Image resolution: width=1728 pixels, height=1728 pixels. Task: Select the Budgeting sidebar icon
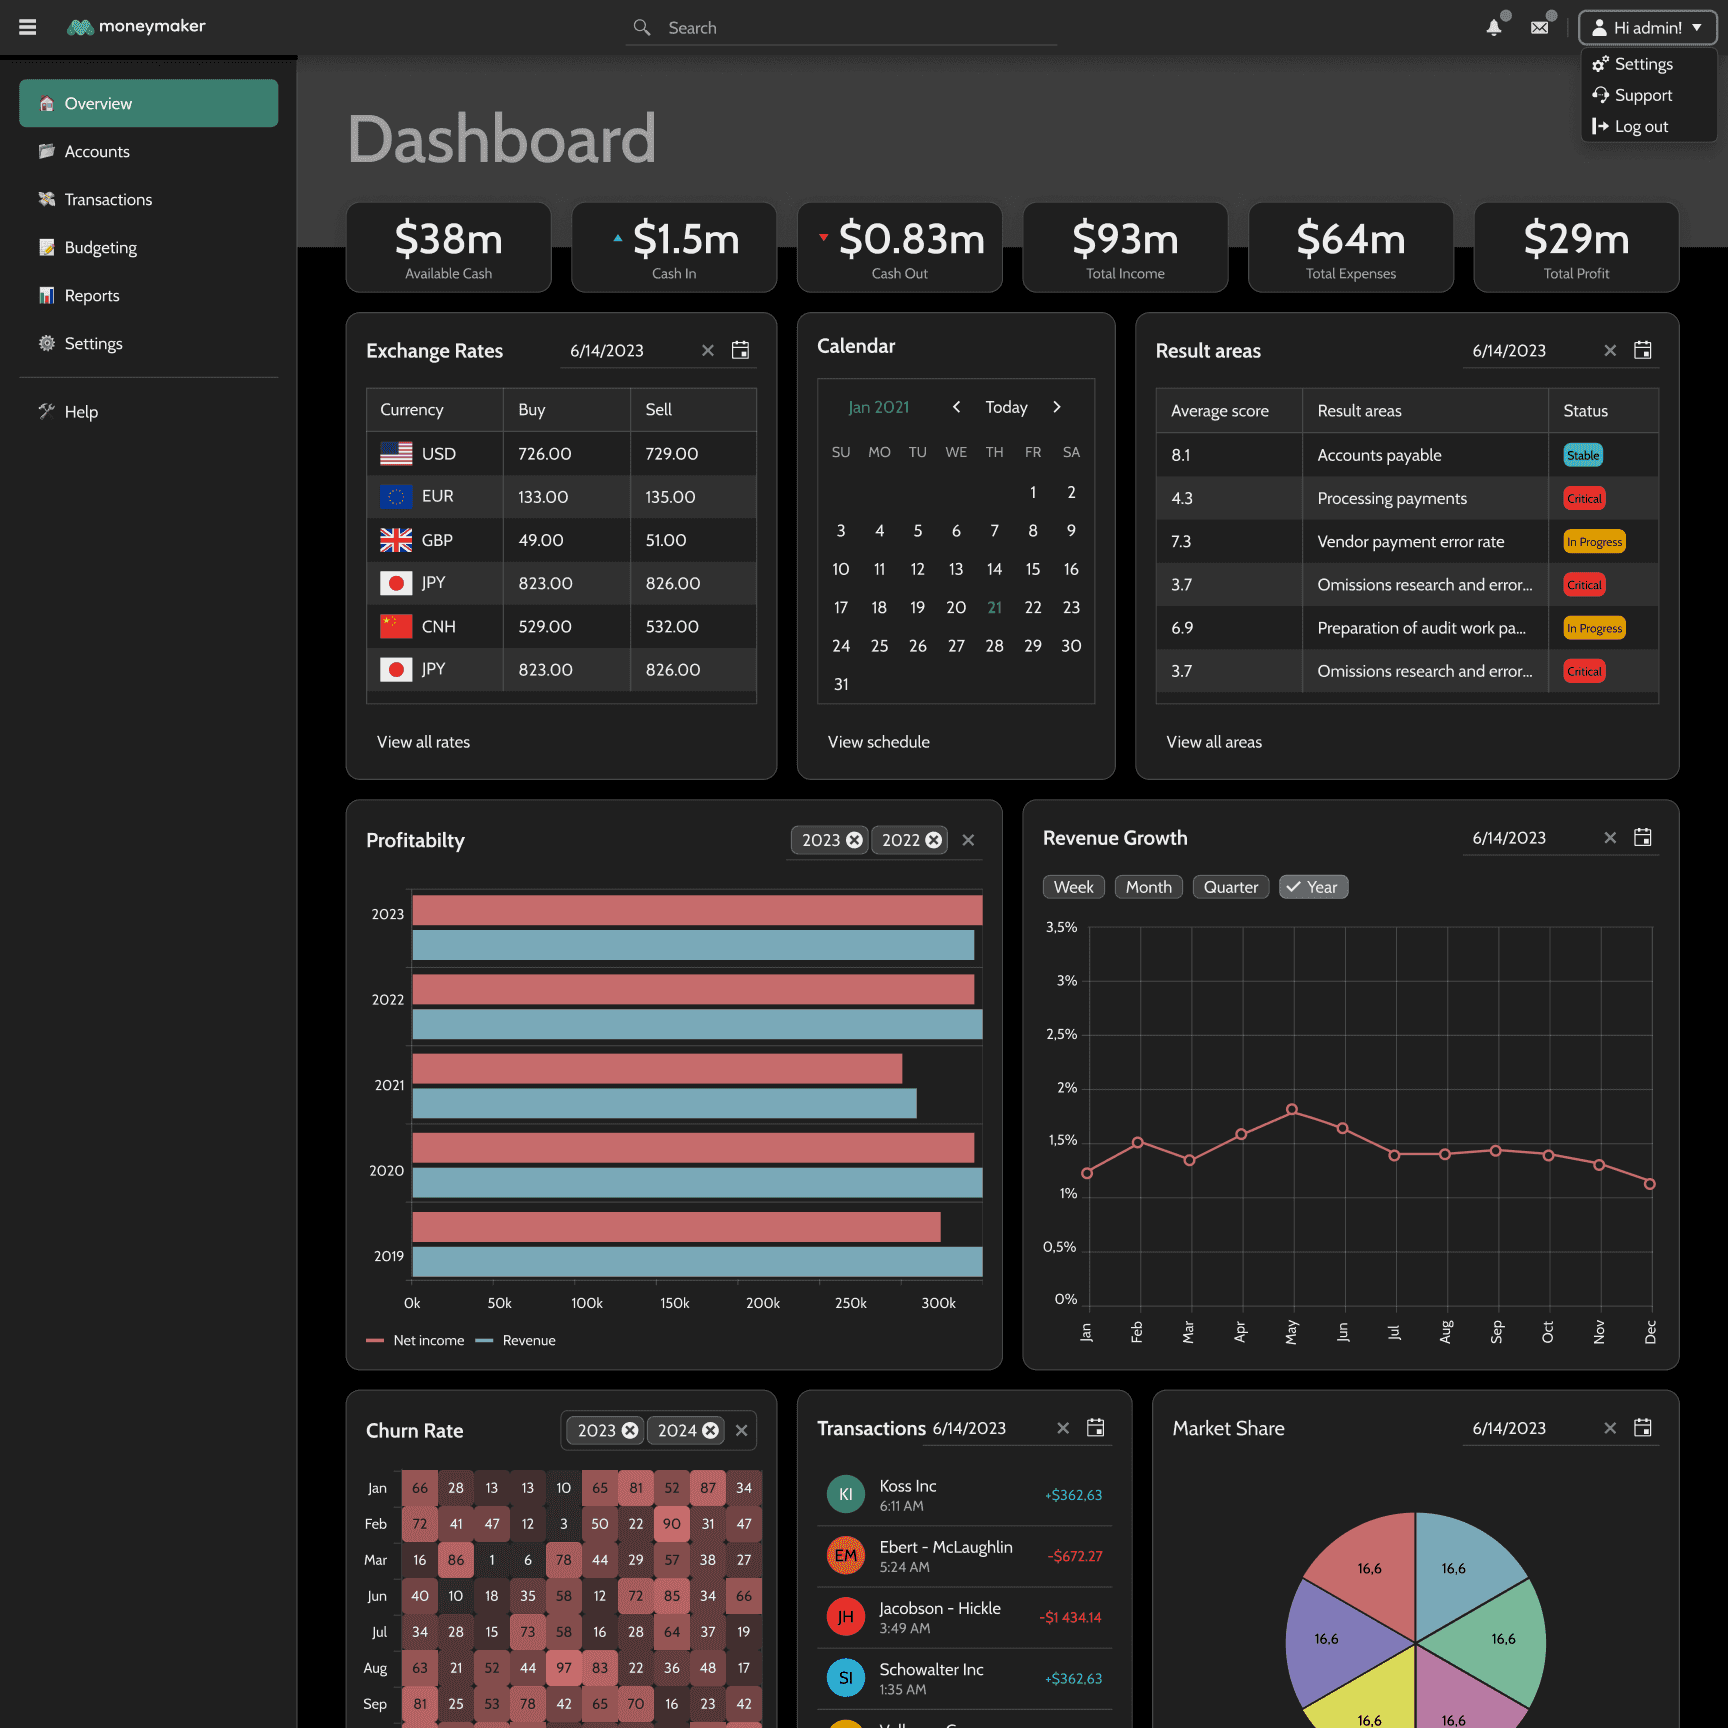coord(47,247)
